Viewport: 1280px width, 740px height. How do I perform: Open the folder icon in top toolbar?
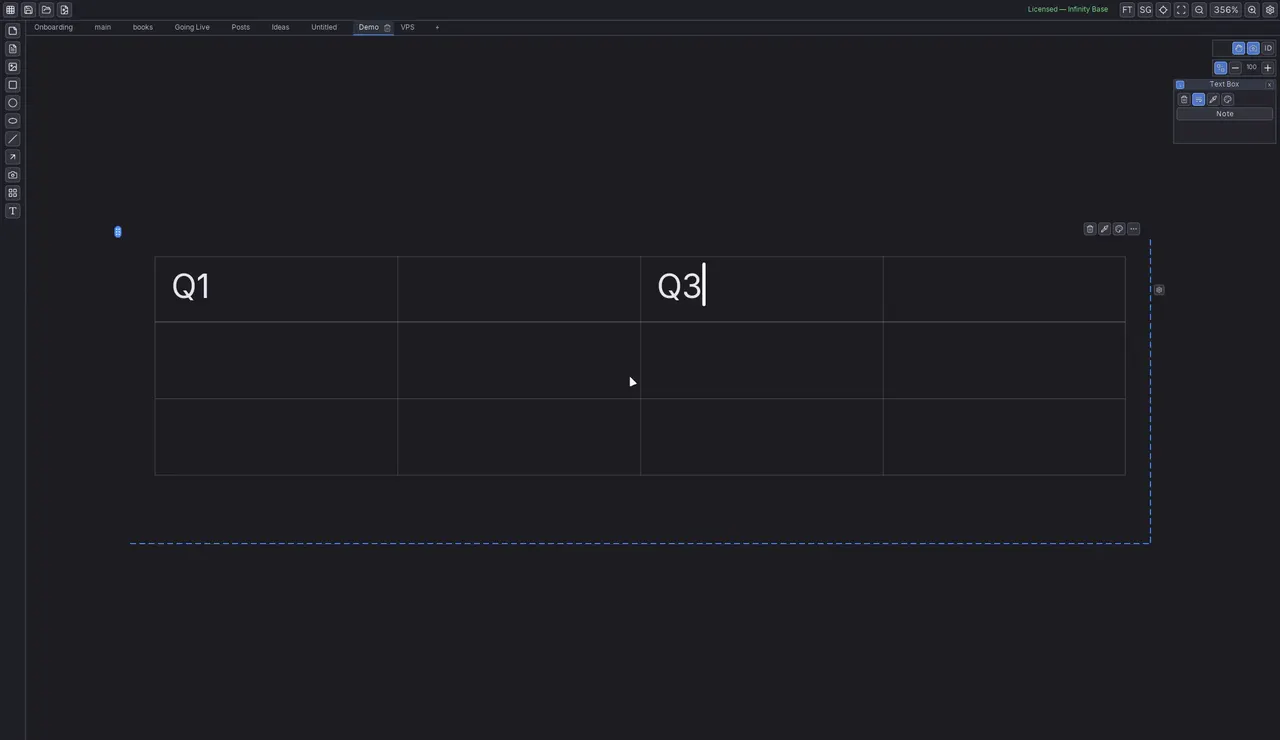pos(46,10)
